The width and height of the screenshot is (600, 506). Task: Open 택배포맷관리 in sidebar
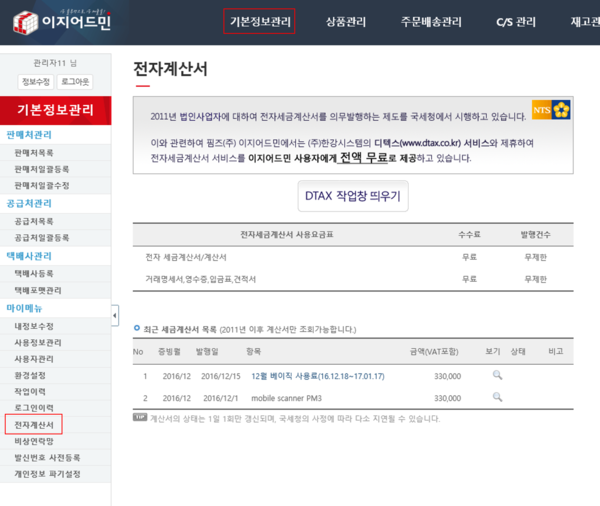38,291
